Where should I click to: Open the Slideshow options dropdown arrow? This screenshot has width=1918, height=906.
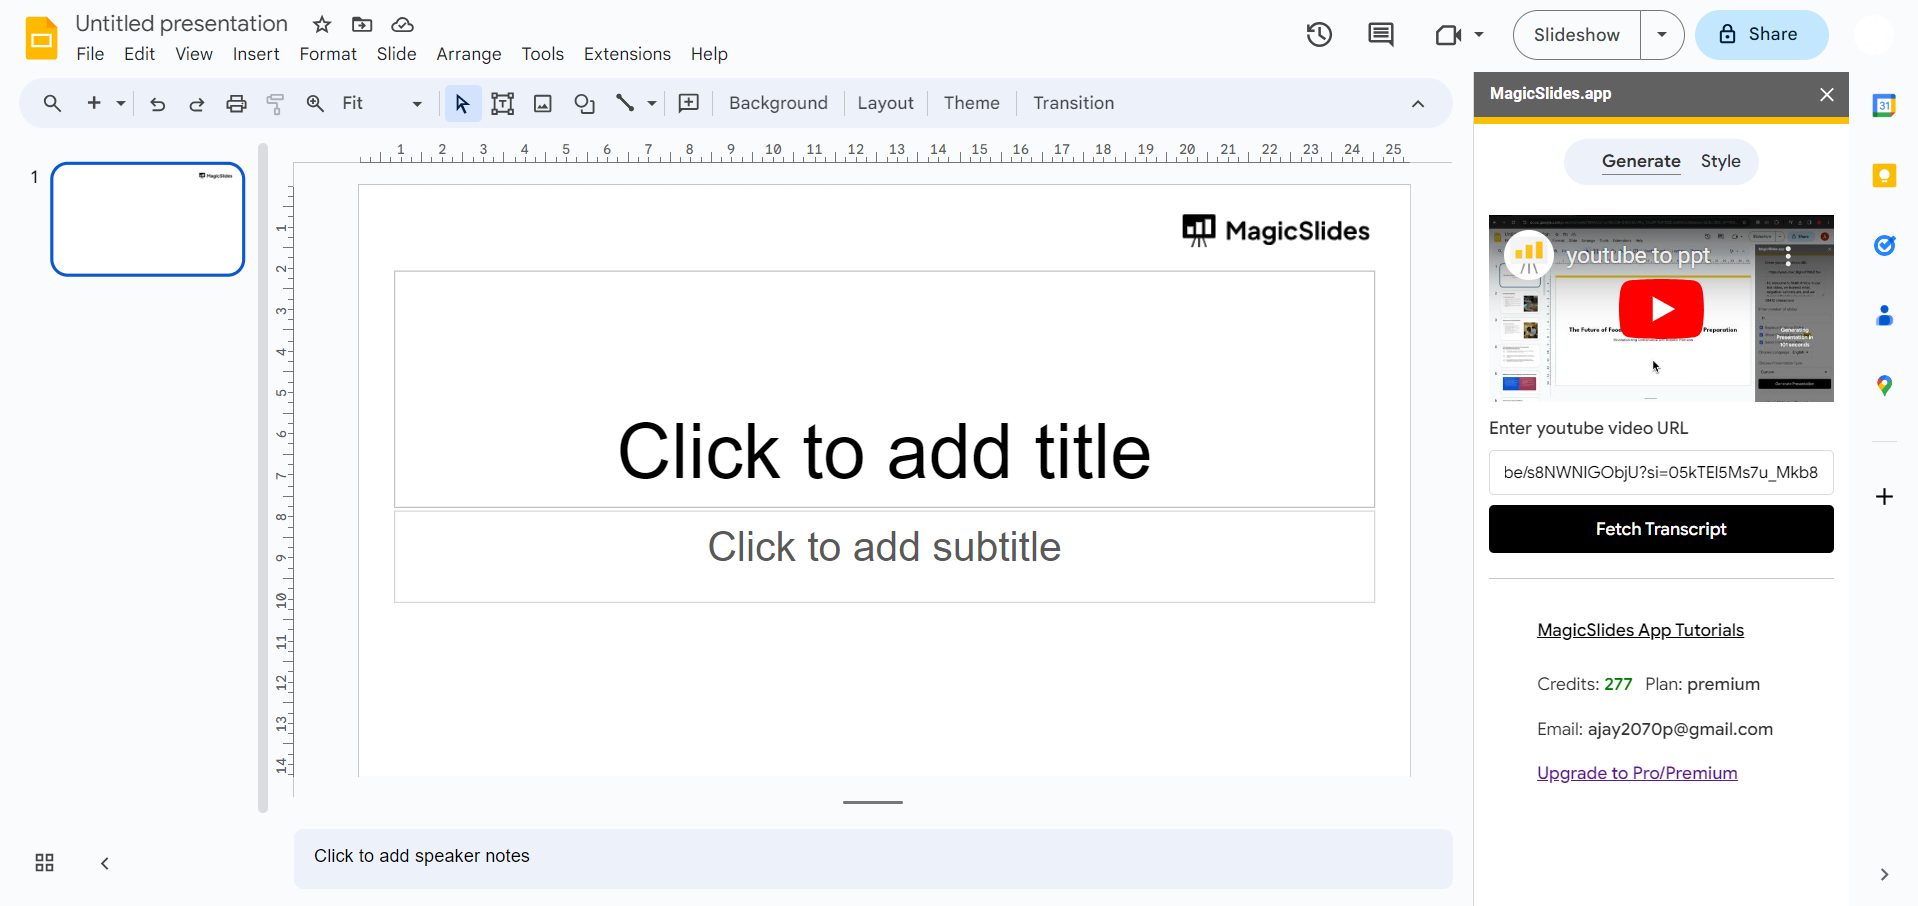pos(1661,35)
